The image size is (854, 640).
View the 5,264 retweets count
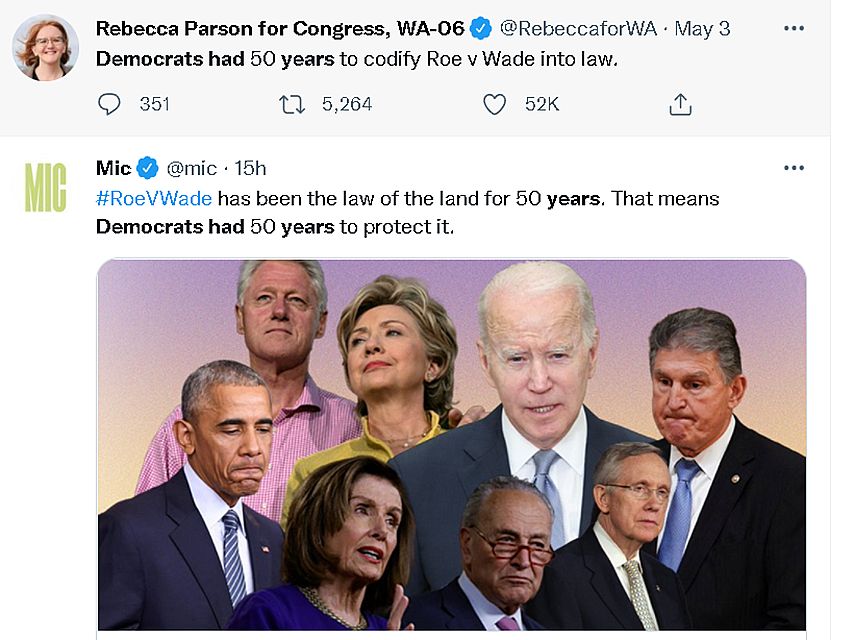coord(347,104)
